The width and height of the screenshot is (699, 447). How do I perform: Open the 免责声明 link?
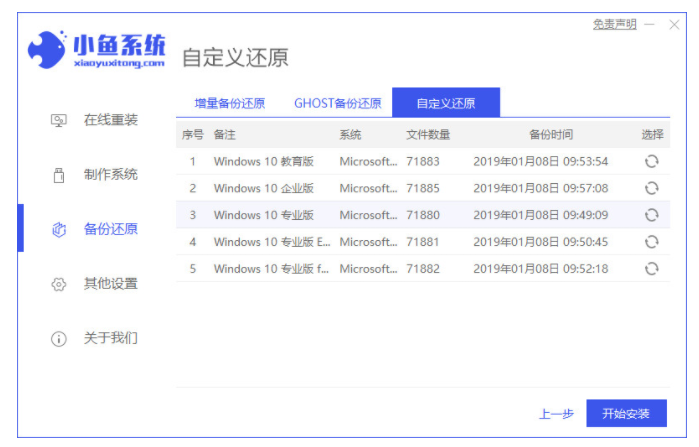point(614,24)
